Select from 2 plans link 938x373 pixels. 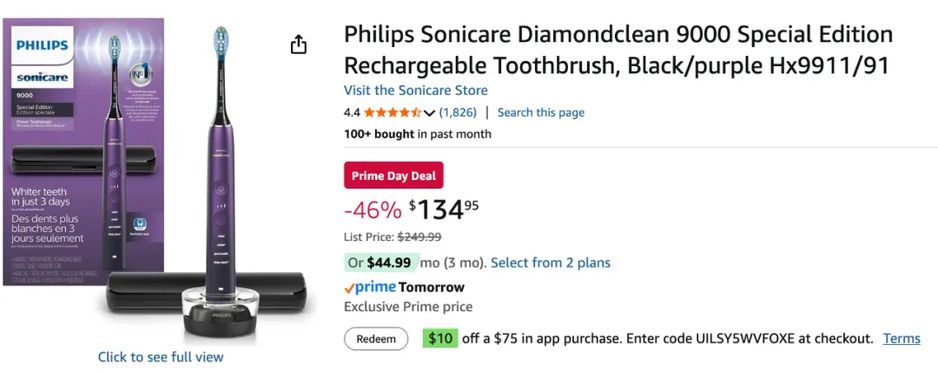coord(550,262)
